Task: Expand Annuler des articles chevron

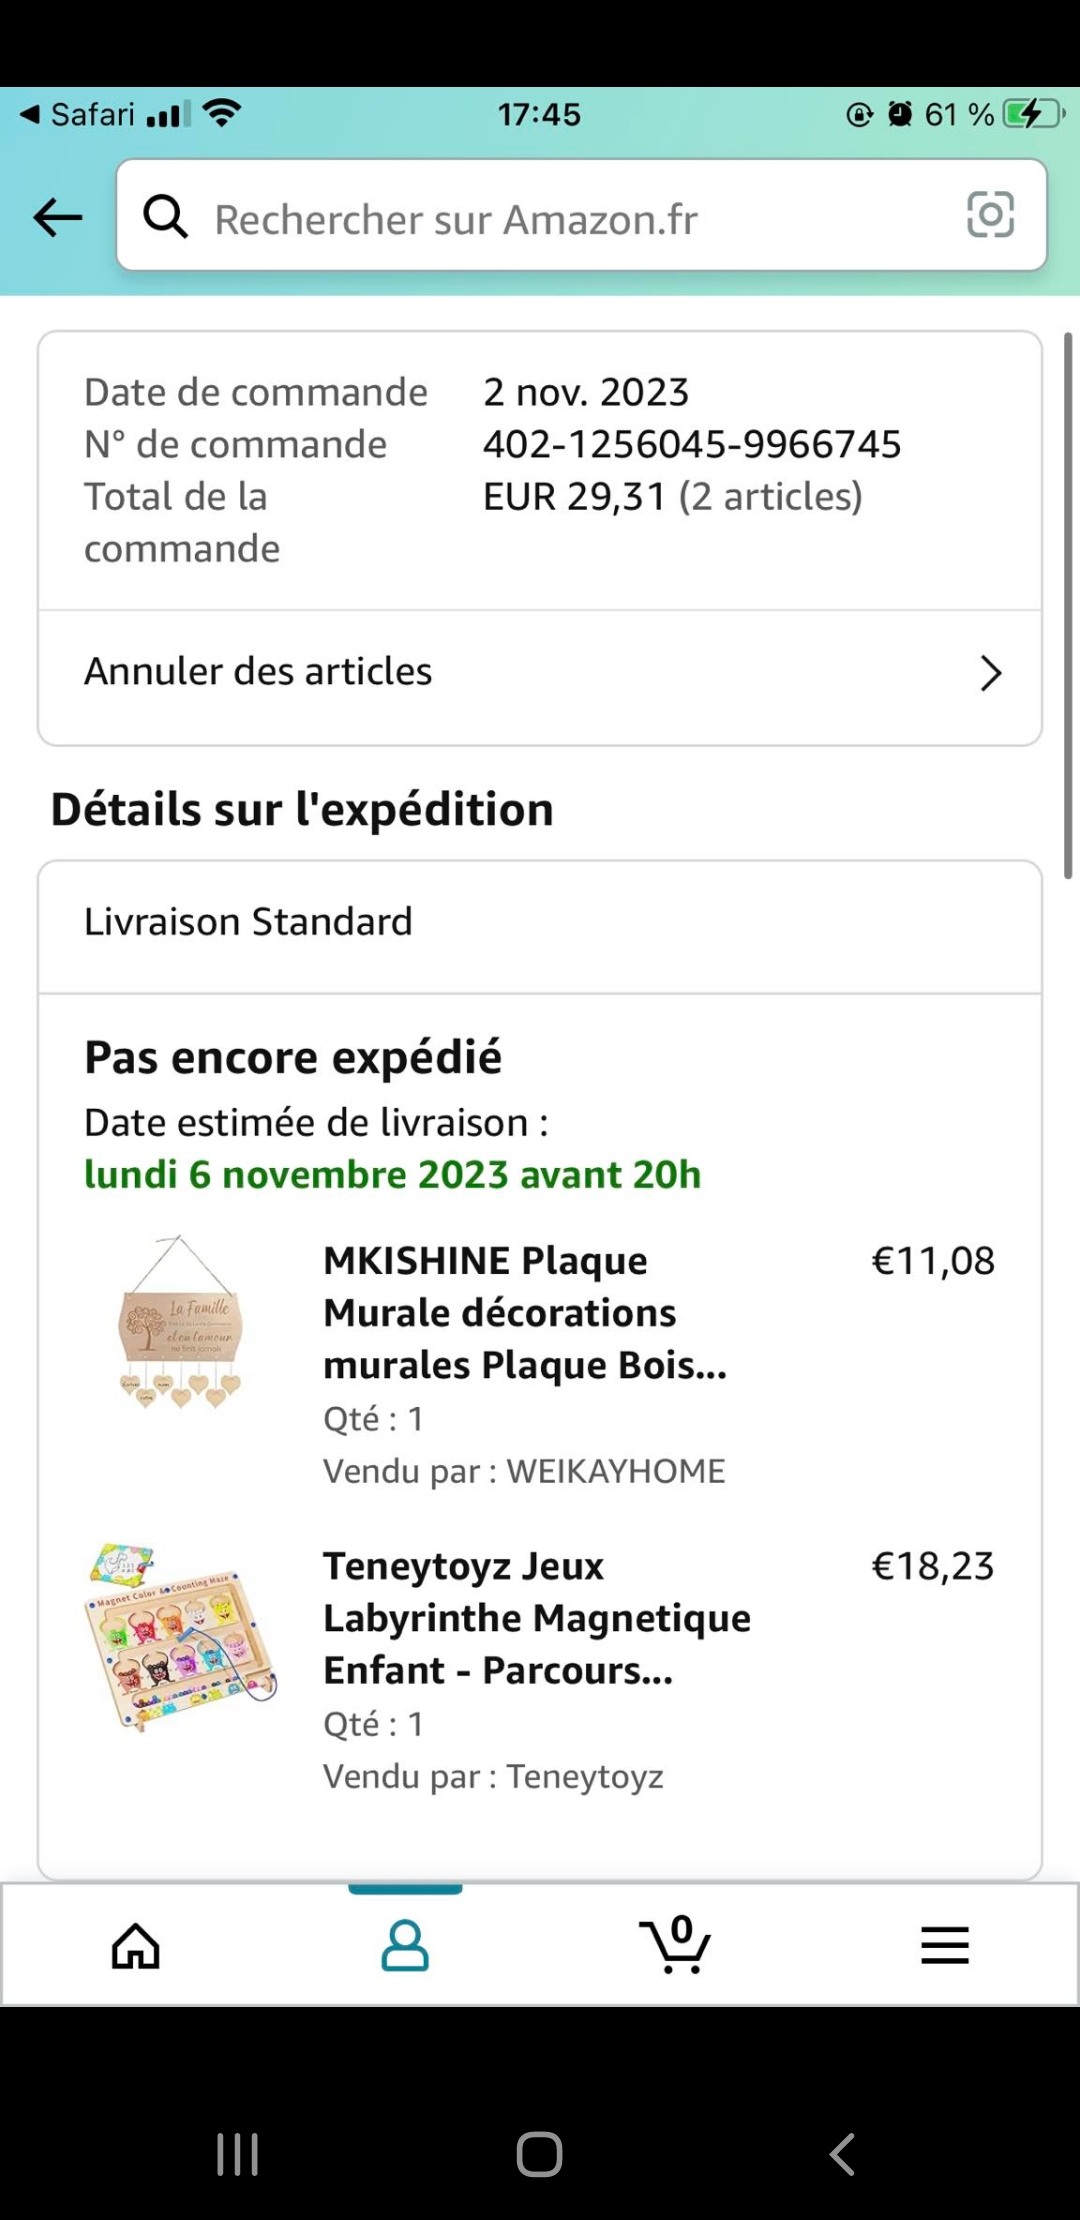Action: pos(990,674)
